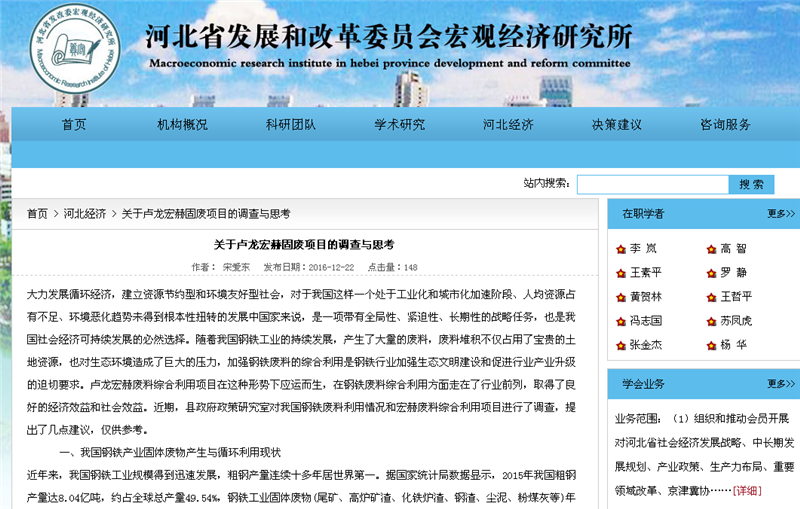Open the [详细] link in 学会业务
The image size is (800, 509).
(747, 491)
